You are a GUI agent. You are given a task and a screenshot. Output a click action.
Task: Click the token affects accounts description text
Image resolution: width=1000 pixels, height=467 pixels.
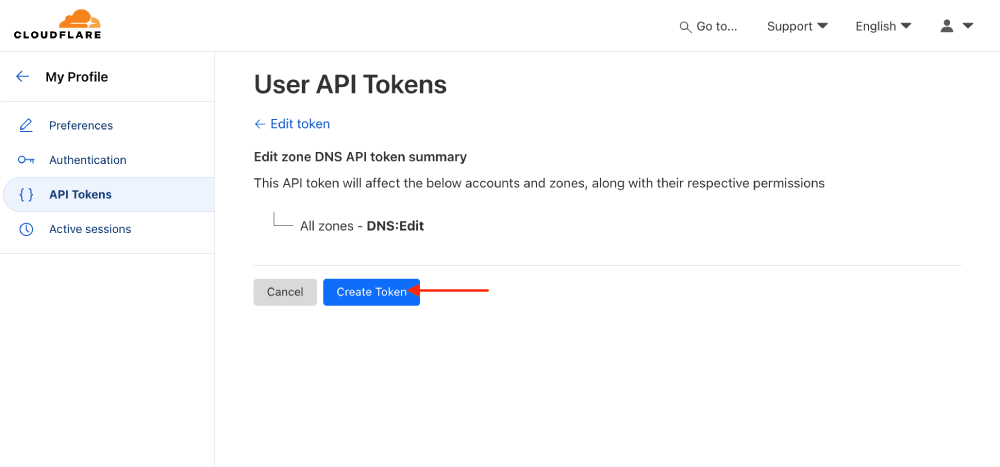(x=539, y=184)
